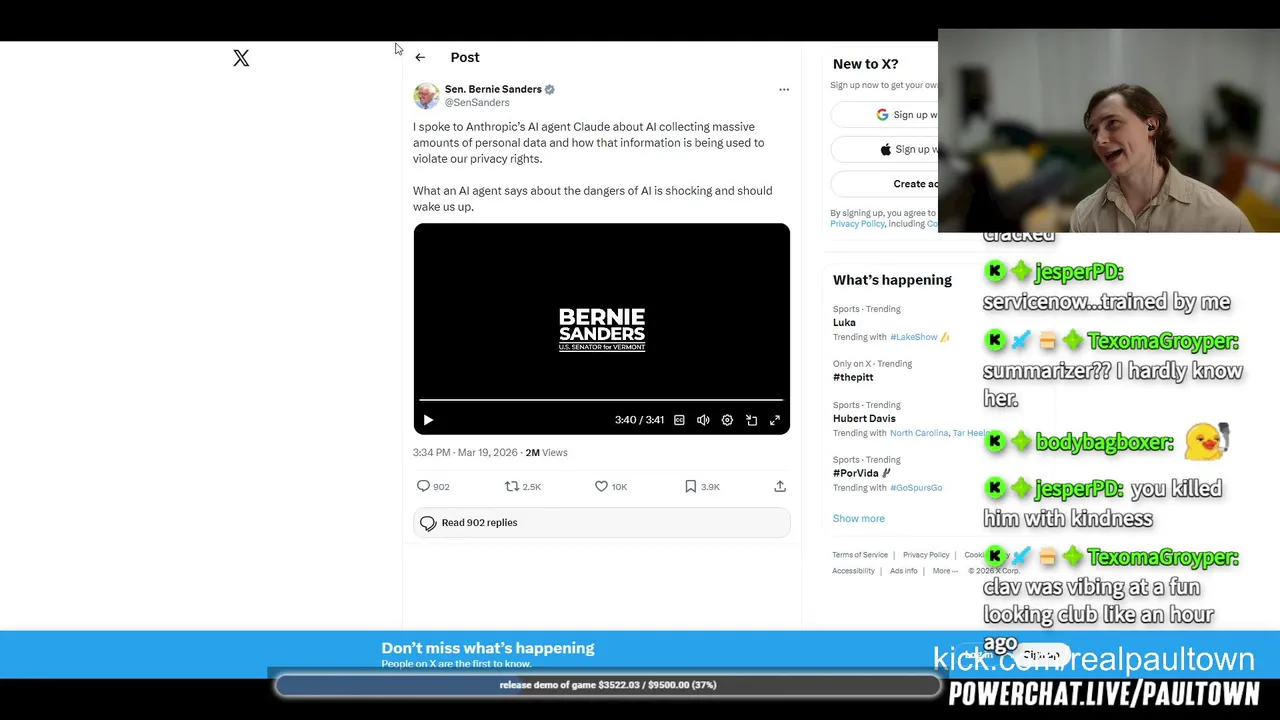
Task: Click the X logo home icon
Action: click(x=241, y=58)
